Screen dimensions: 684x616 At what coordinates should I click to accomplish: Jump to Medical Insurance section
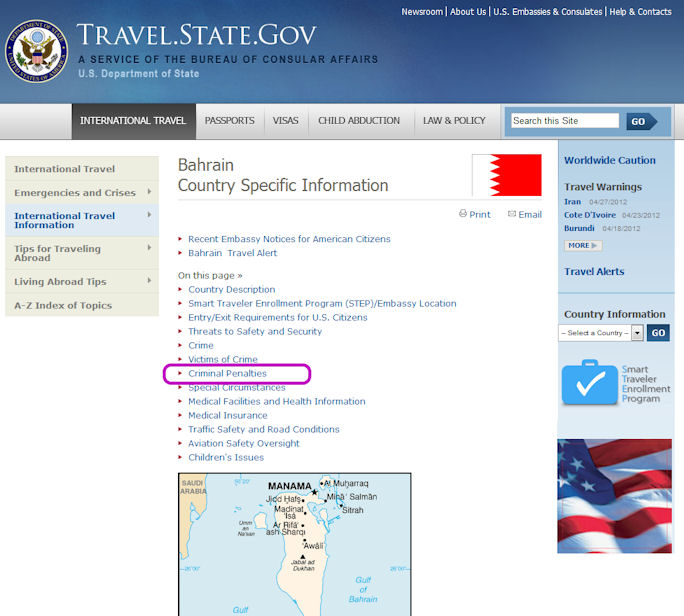(228, 415)
